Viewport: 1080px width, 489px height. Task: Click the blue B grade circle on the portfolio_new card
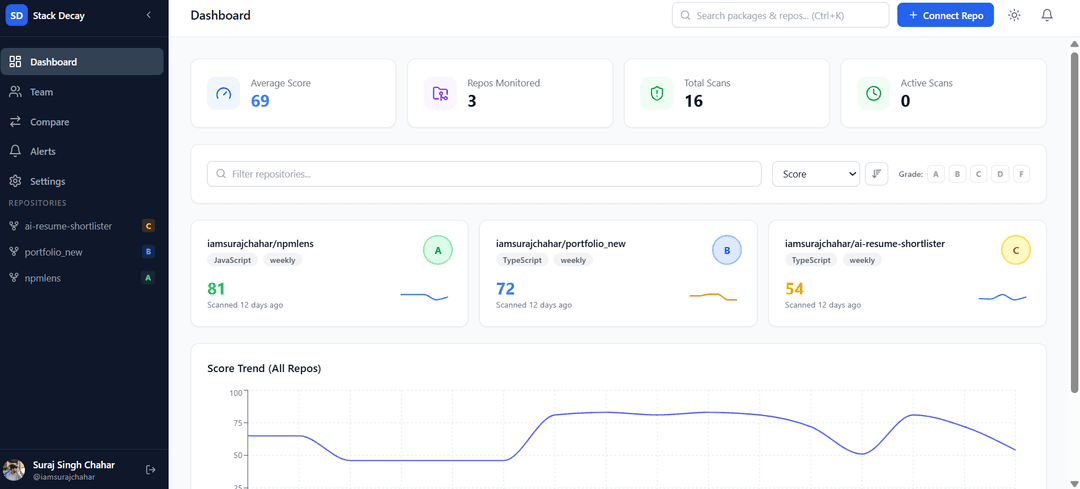pyautogui.click(x=727, y=251)
